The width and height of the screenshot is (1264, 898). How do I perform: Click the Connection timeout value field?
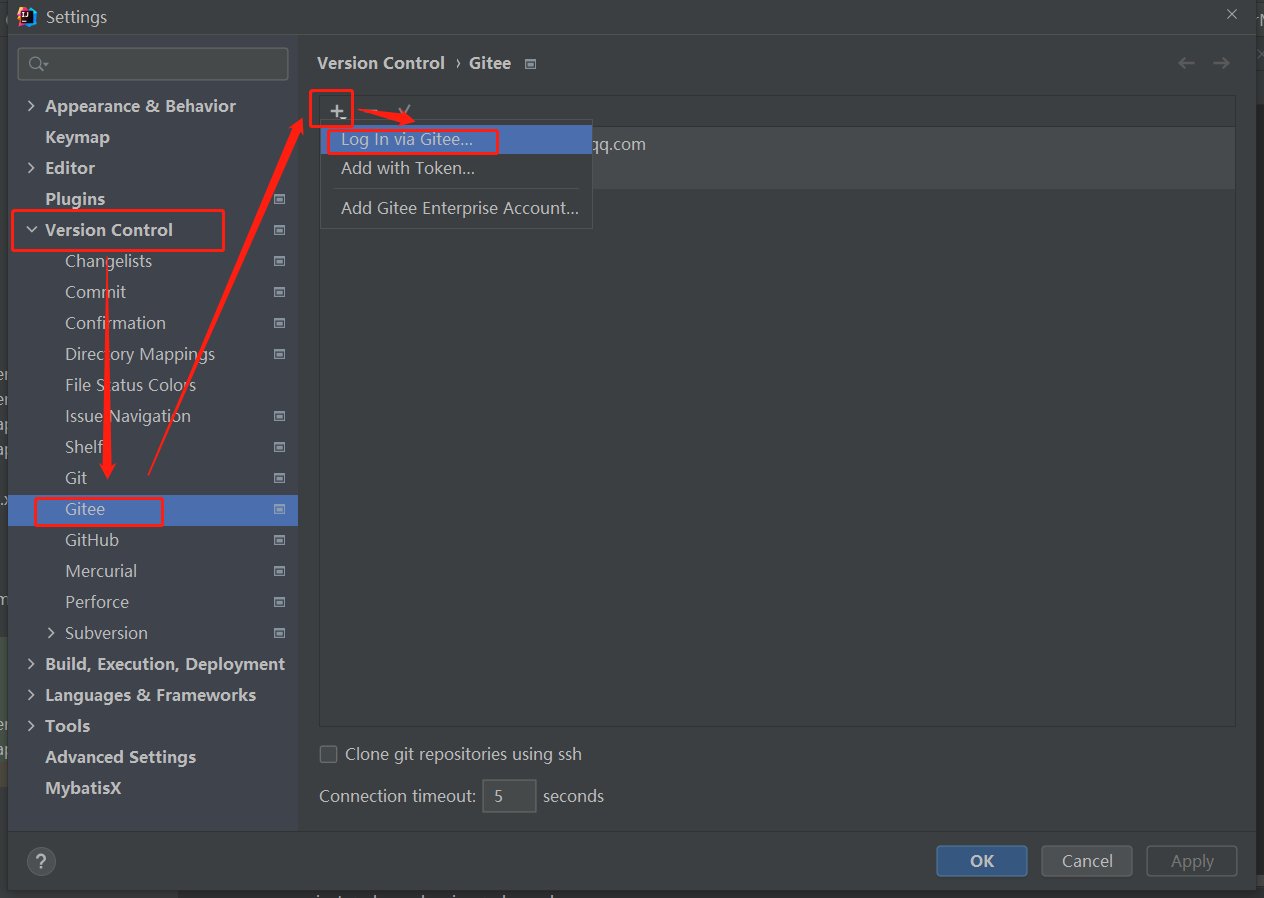click(509, 796)
